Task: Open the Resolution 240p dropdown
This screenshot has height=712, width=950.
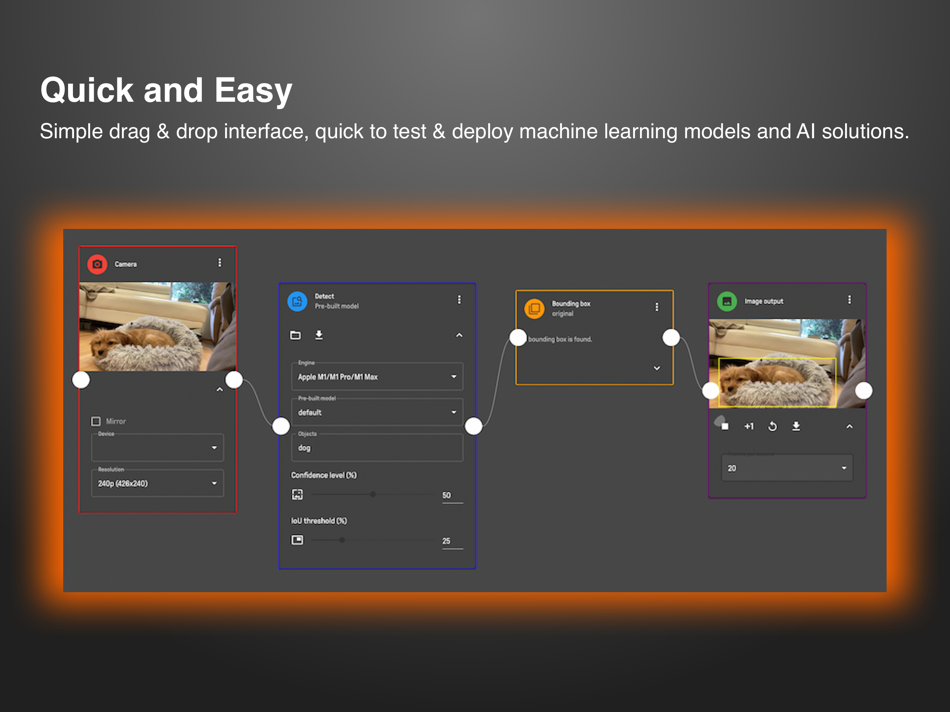Action: click(x=158, y=483)
